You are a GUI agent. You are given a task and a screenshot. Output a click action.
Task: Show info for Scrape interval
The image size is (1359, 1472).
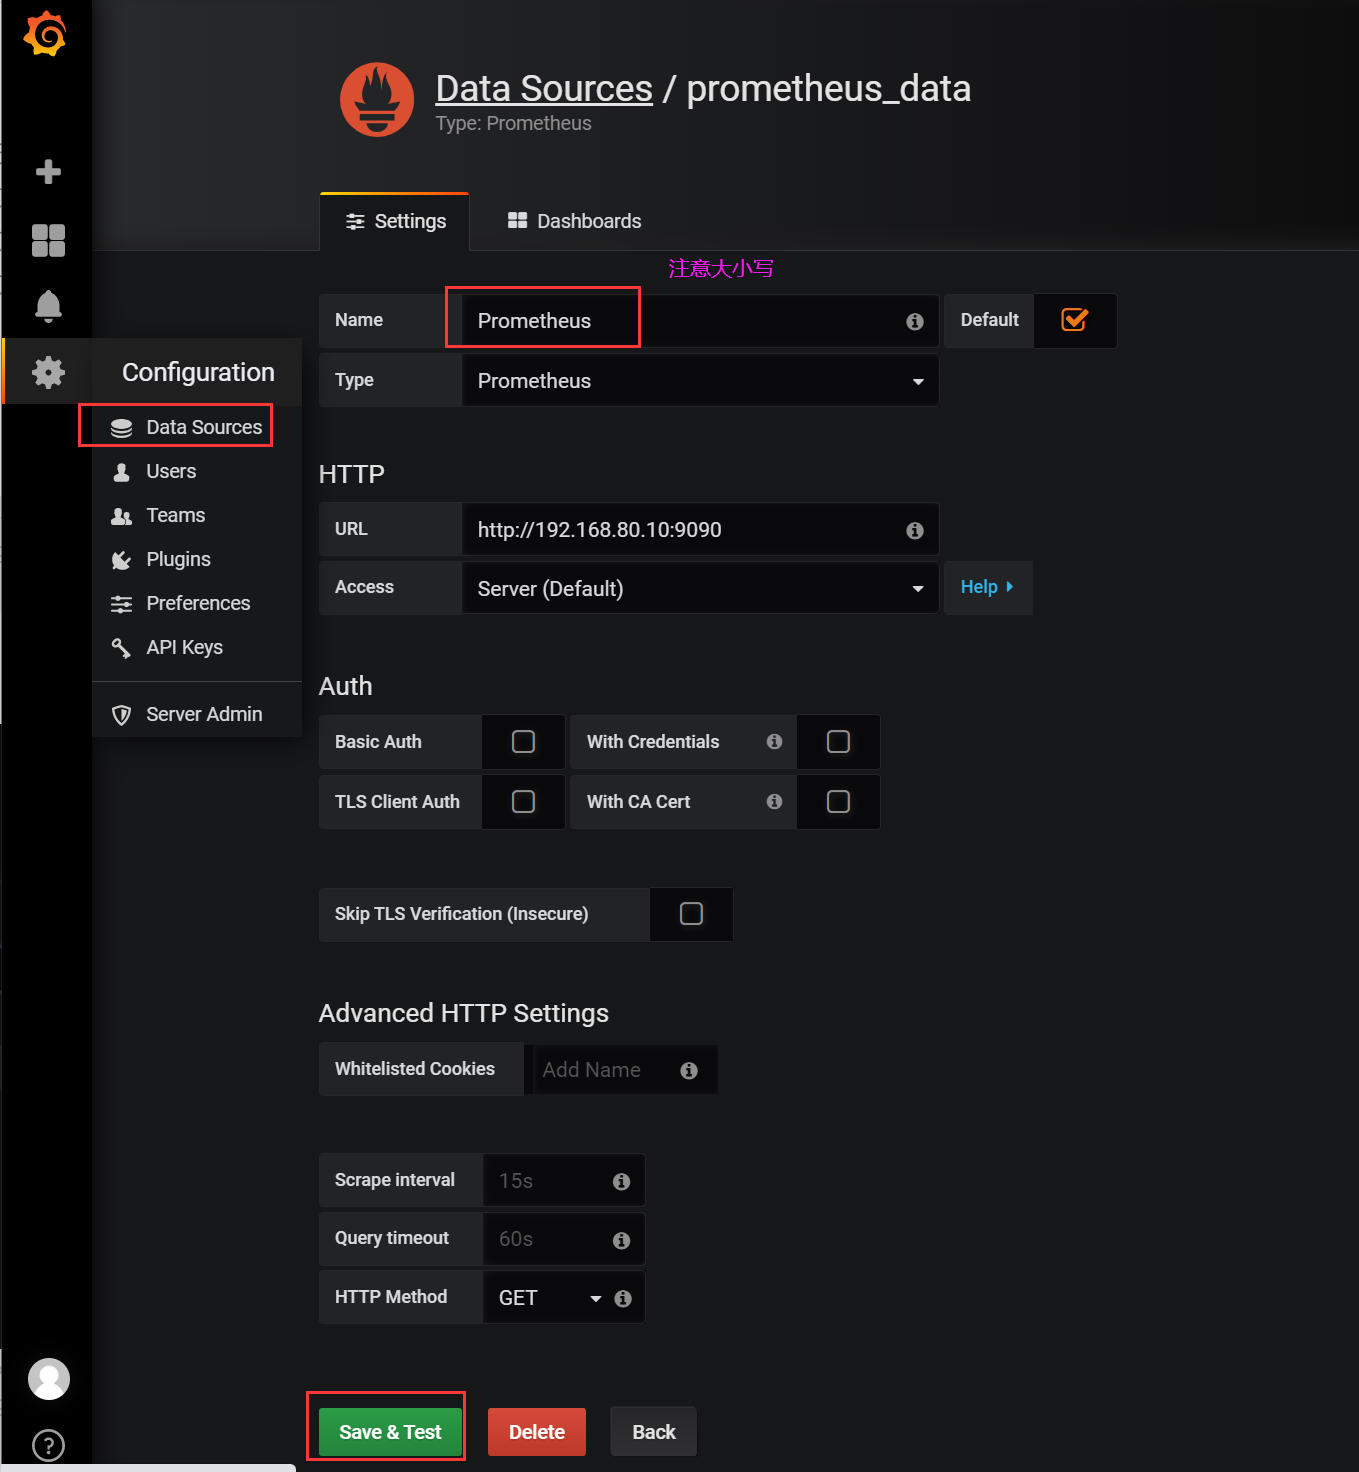pyautogui.click(x=621, y=1181)
